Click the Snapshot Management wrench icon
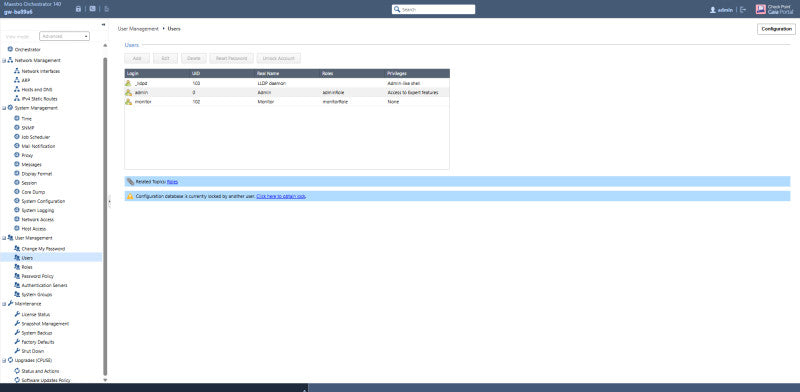The width and height of the screenshot is (800, 392). point(17,324)
